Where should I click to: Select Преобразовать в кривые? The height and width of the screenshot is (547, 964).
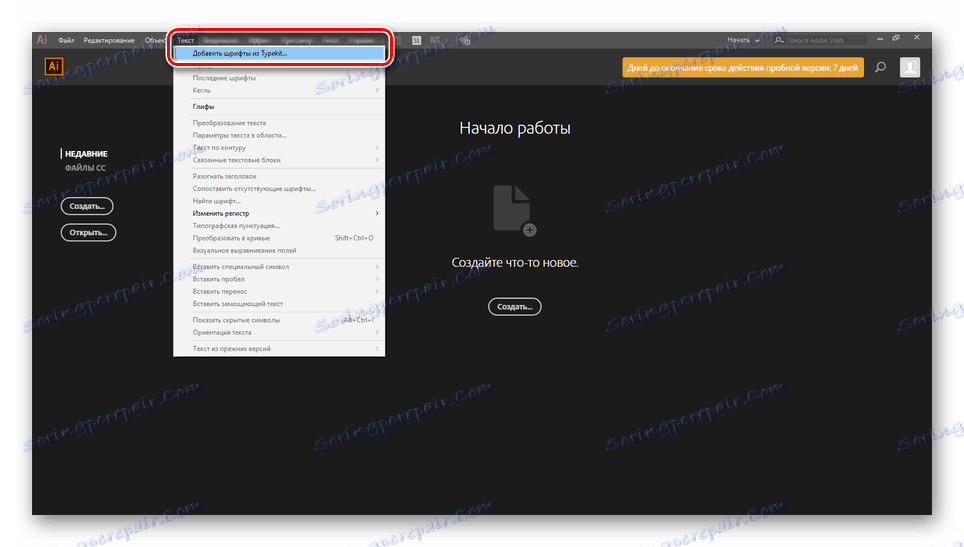279,238
